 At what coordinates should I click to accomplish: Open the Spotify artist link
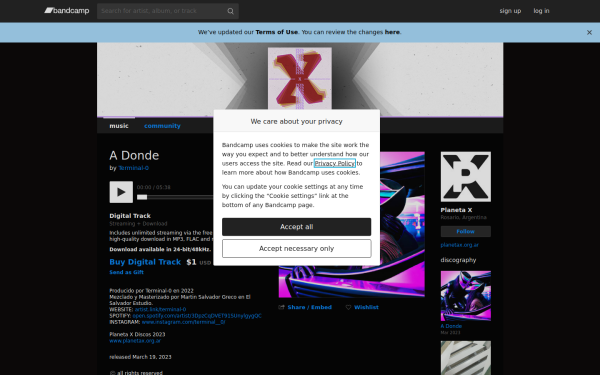click(x=197, y=316)
